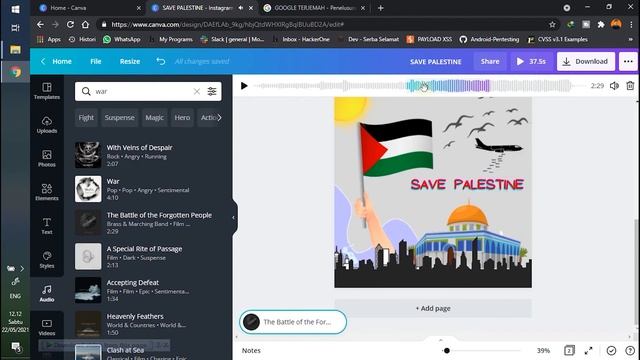Switch to the GOOGLE TERJEMAH tab
This screenshot has height=360, width=640.
(315, 8)
